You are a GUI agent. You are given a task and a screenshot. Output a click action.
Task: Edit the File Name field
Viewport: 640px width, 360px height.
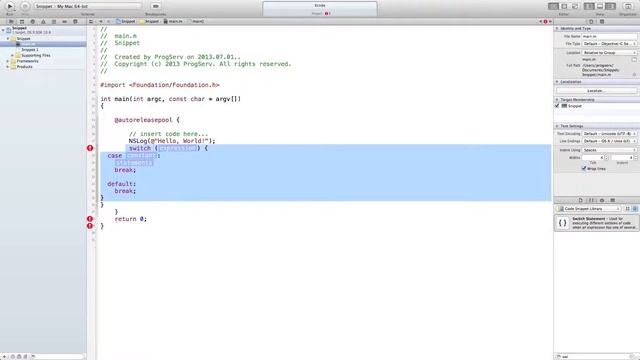(x=609, y=36)
